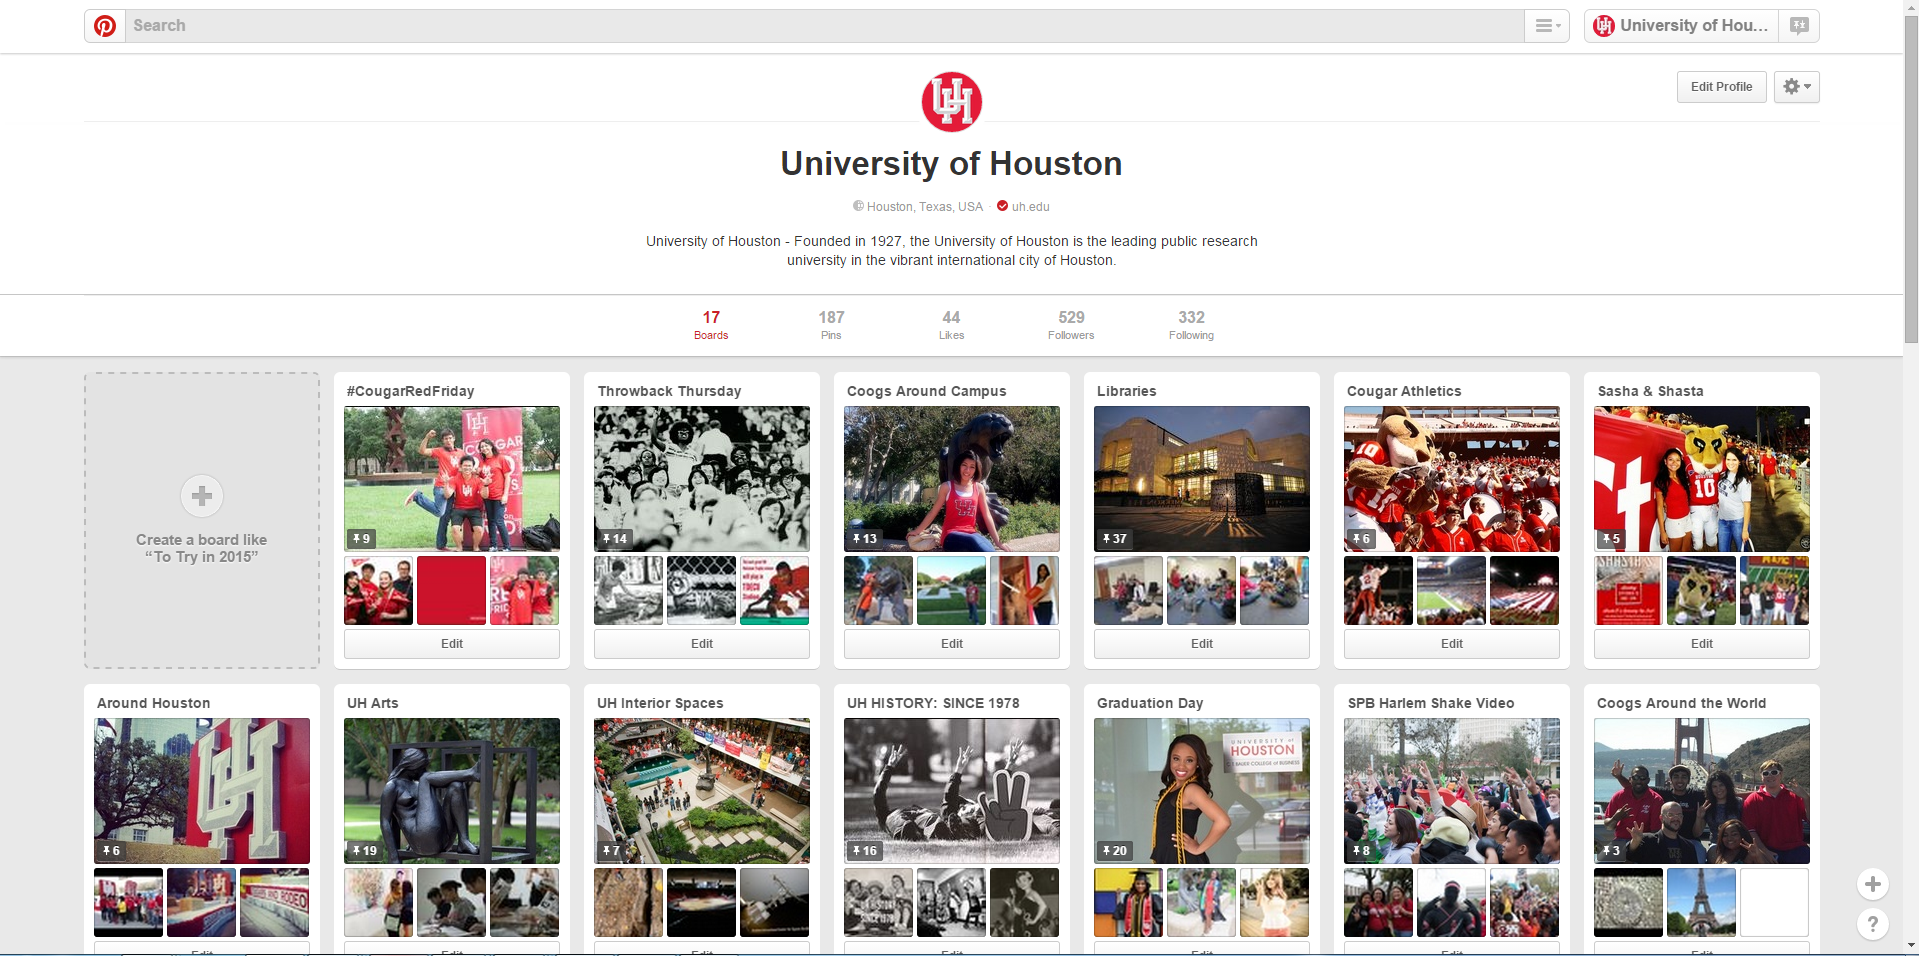This screenshot has height=956, width=1919.
Task: Click Edit under Cougar Athletics board
Action: click(x=1452, y=644)
